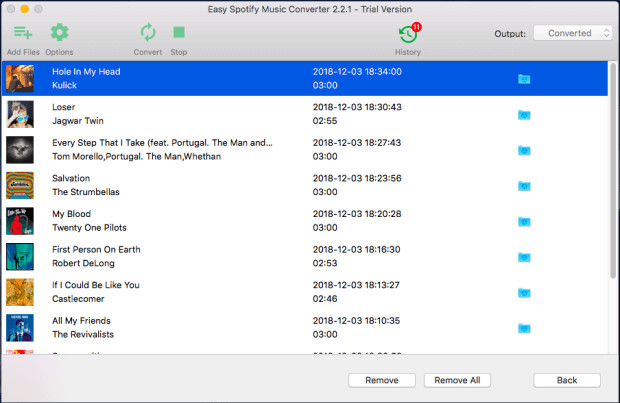Open output folder for First Person On Earth
The width and height of the screenshot is (620, 403).
click(x=524, y=257)
